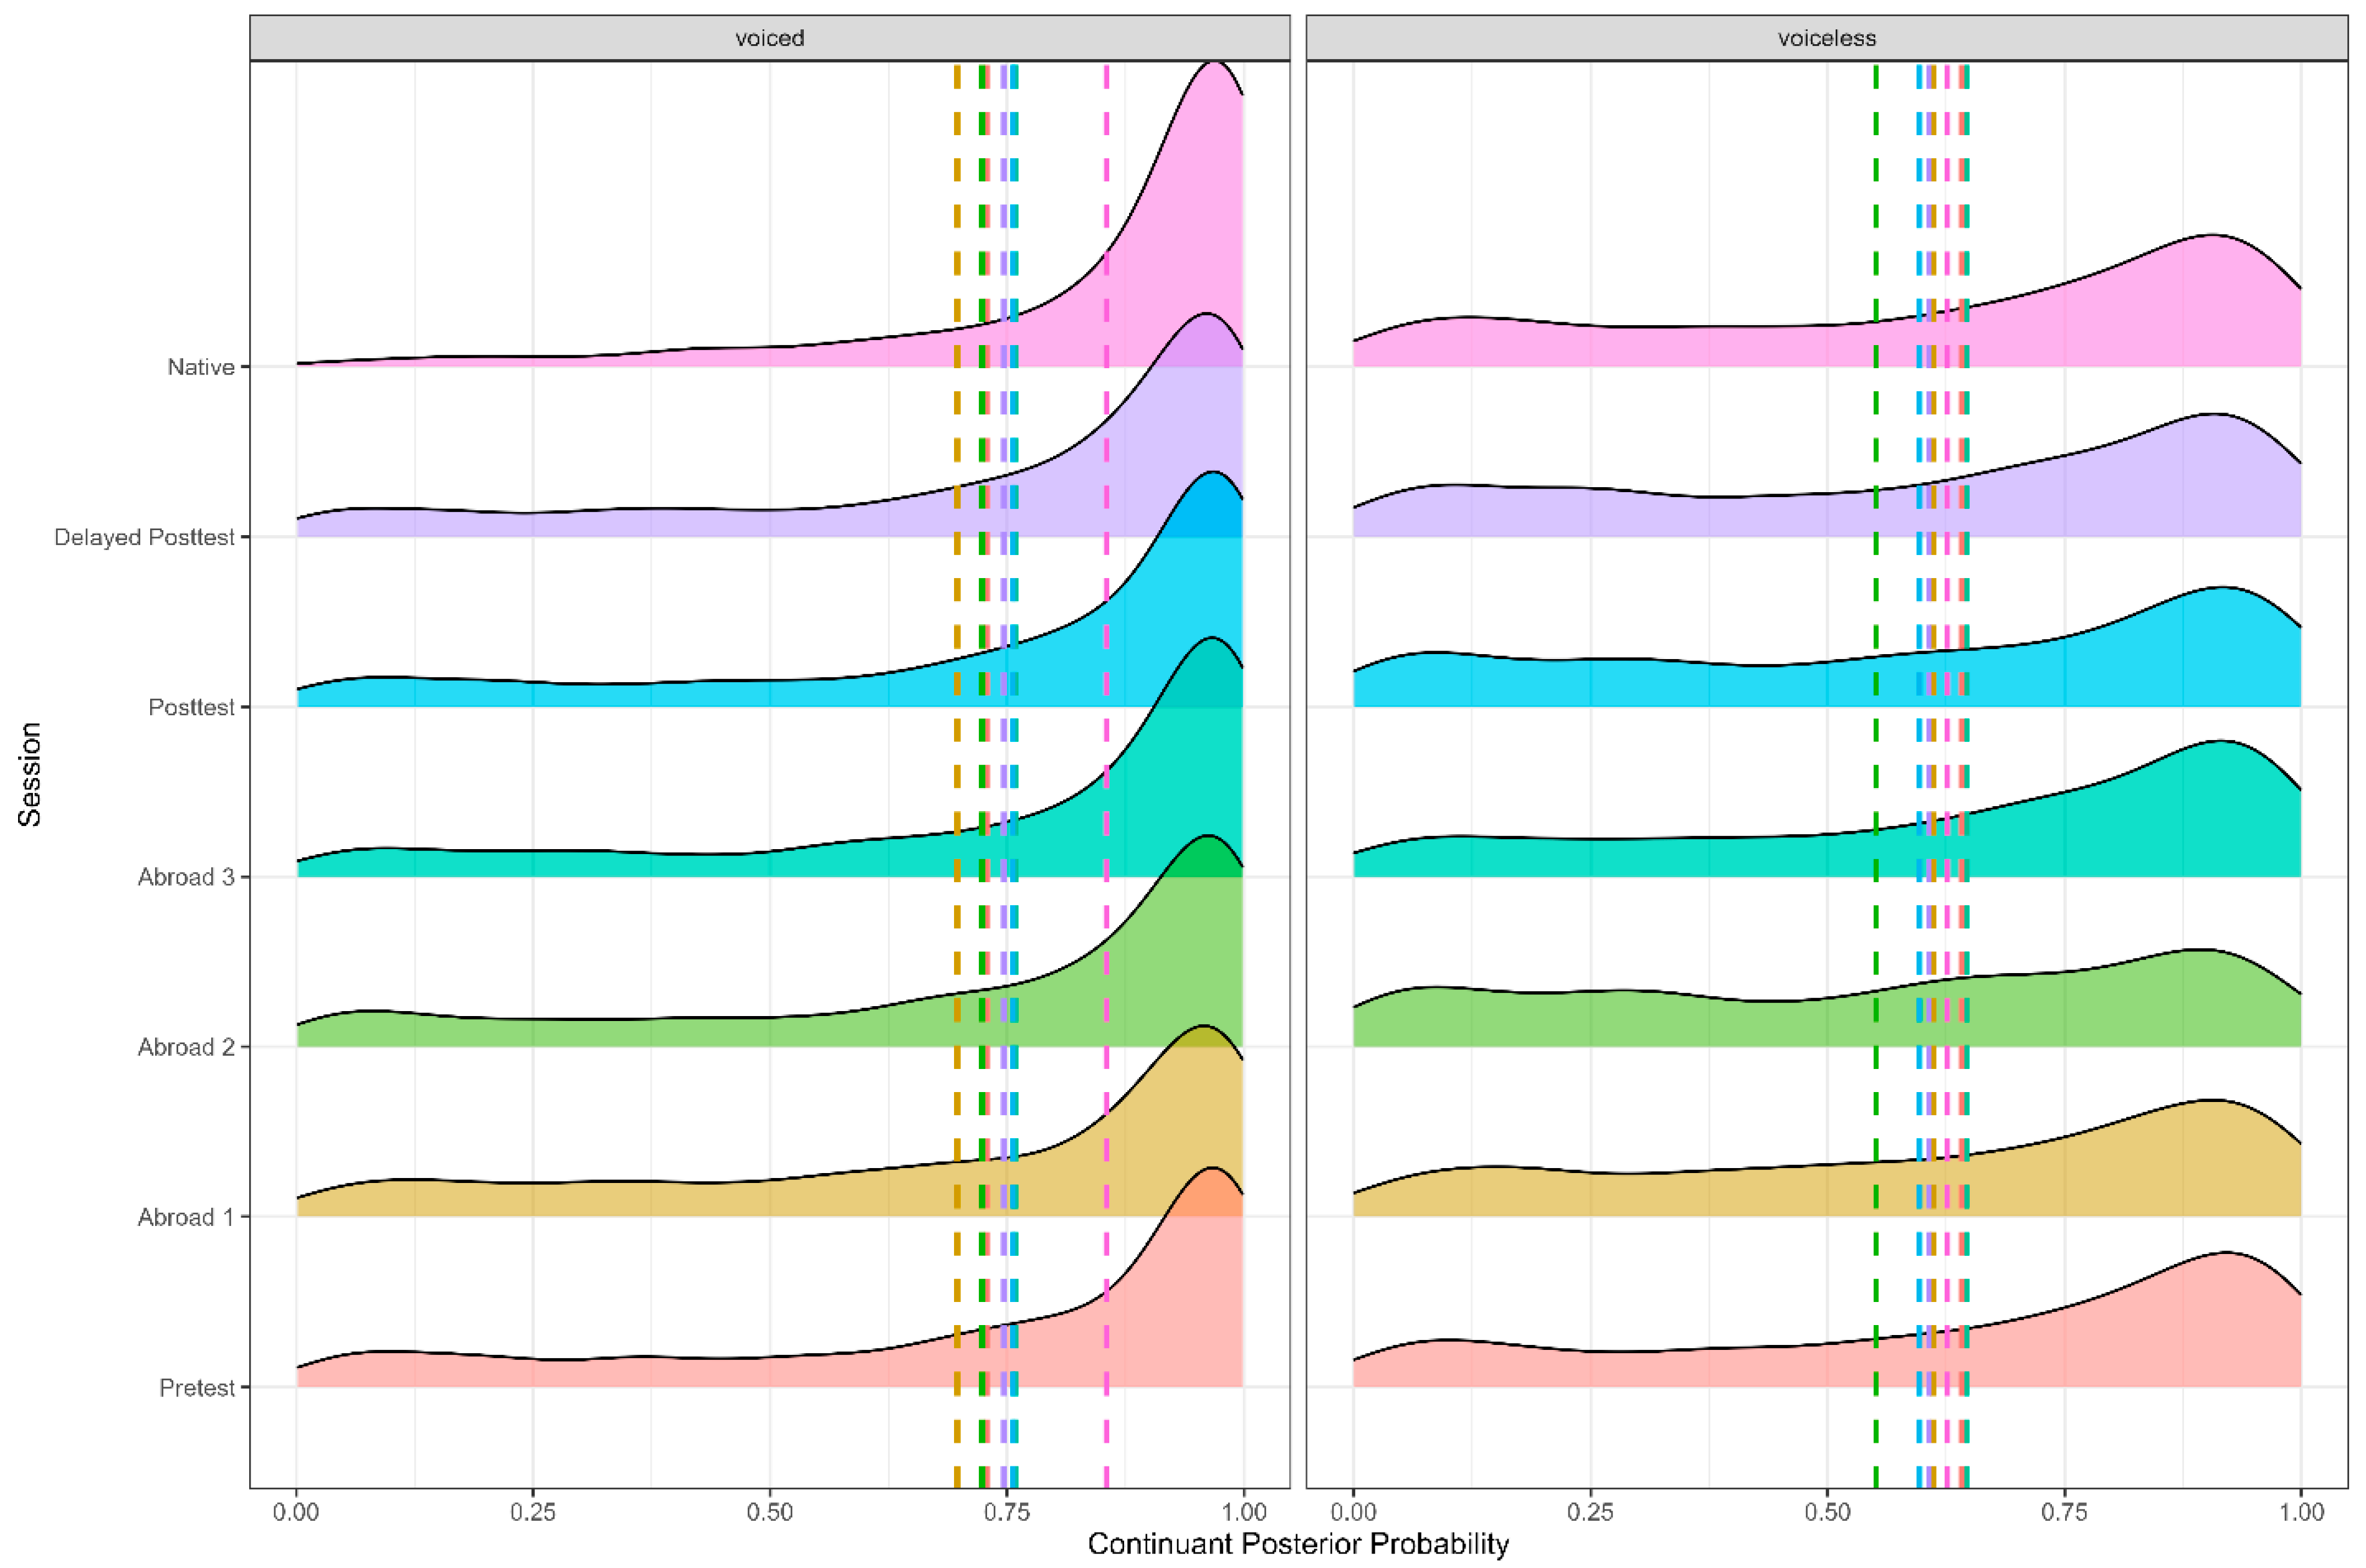
Task: Click the Continuant Posterior Probability axis title
Action: (1298, 1544)
